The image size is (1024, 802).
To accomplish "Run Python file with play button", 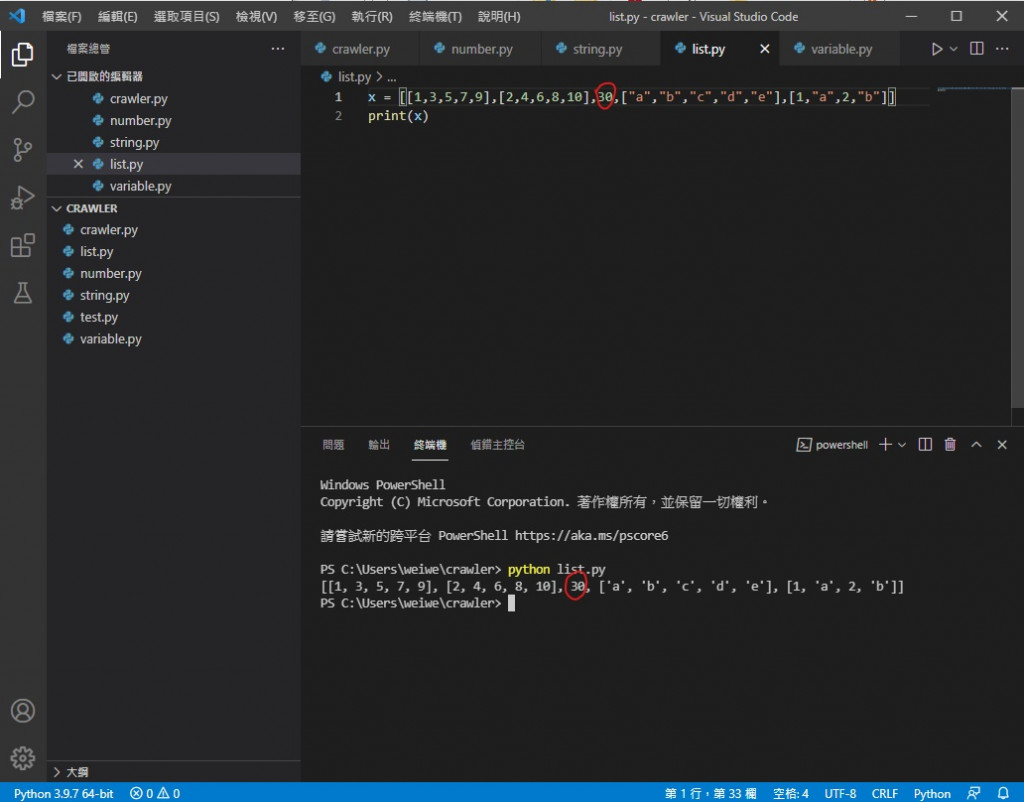I will tap(936, 49).
